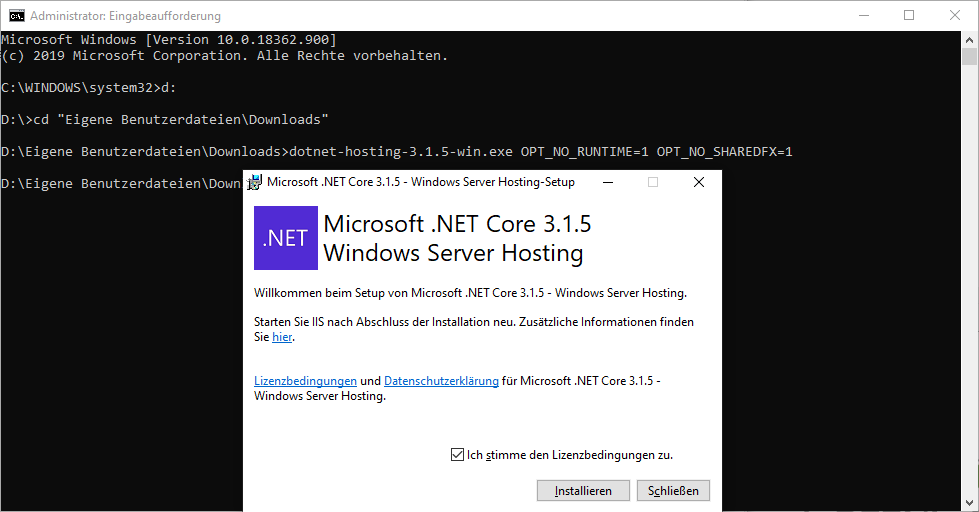Click 'Microsoft .NET Core 3.1.5 Windows Server Hosting' heading
The height and width of the screenshot is (512, 979).
click(457, 239)
